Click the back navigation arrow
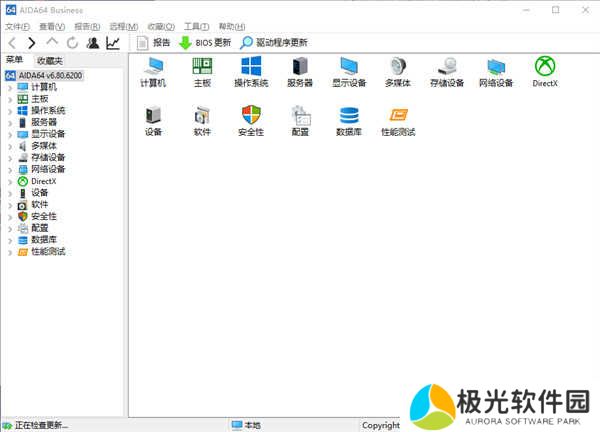This screenshot has width=600, height=432. coord(12,43)
